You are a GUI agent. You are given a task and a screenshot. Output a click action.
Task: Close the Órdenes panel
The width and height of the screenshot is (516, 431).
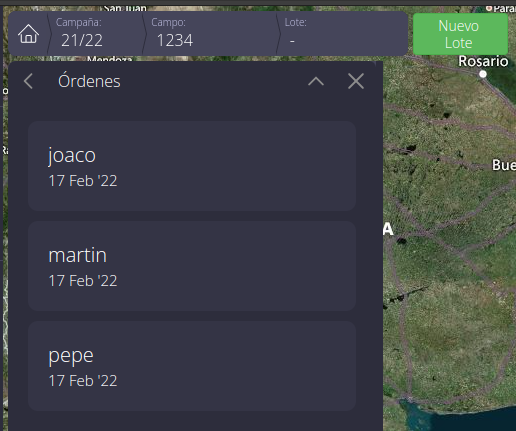(356, 81)
